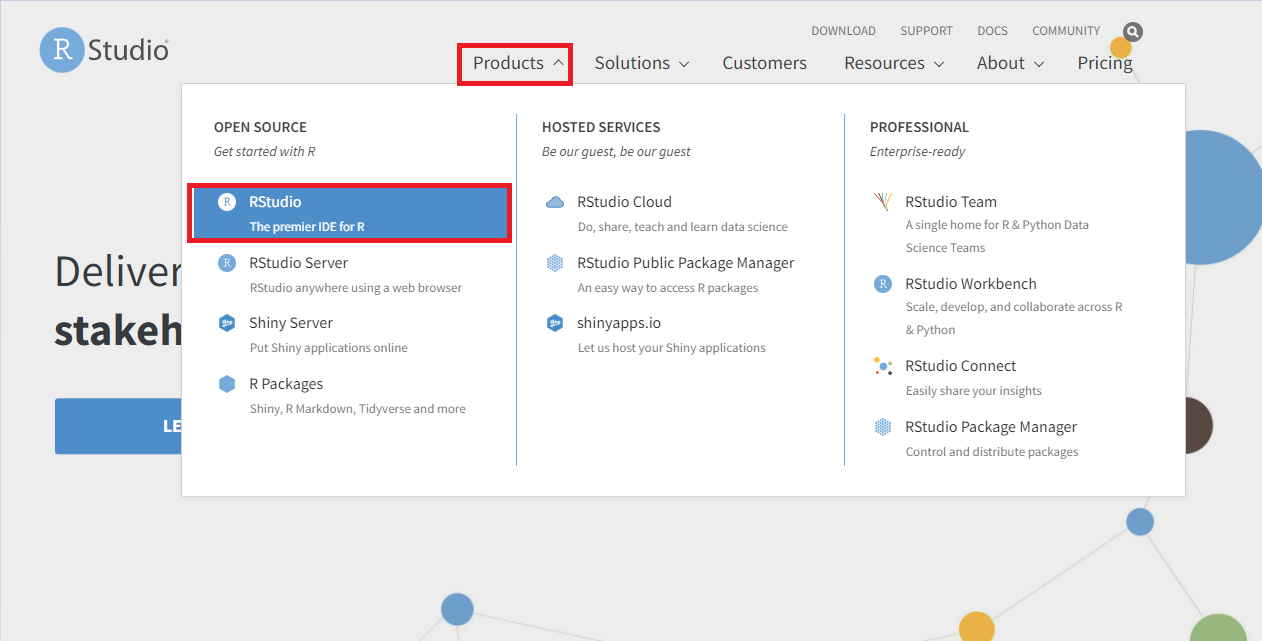Click the RStudio Cloud cloud icon
Viewport: 1262px width, 641px height.
pyautogui.click(x=555, y=202)
